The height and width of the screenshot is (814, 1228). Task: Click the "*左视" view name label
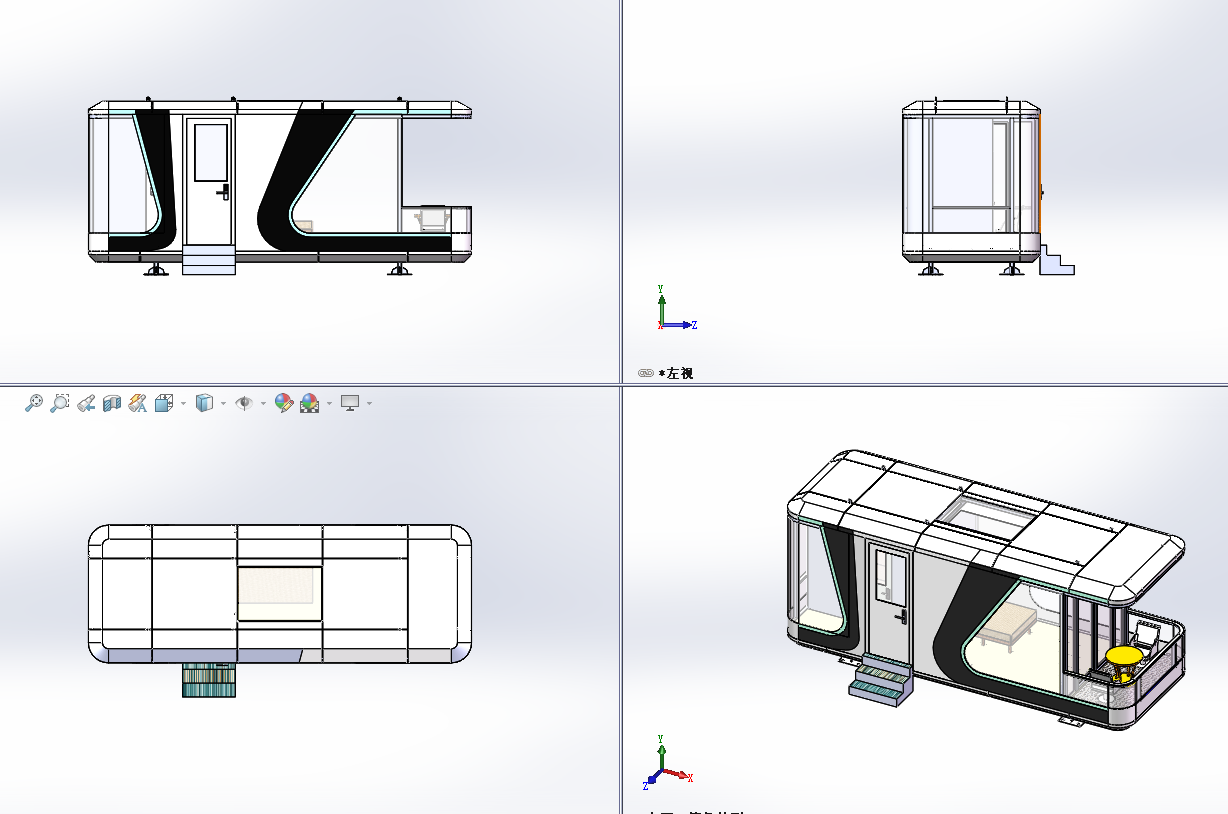(x=676, y=373)
